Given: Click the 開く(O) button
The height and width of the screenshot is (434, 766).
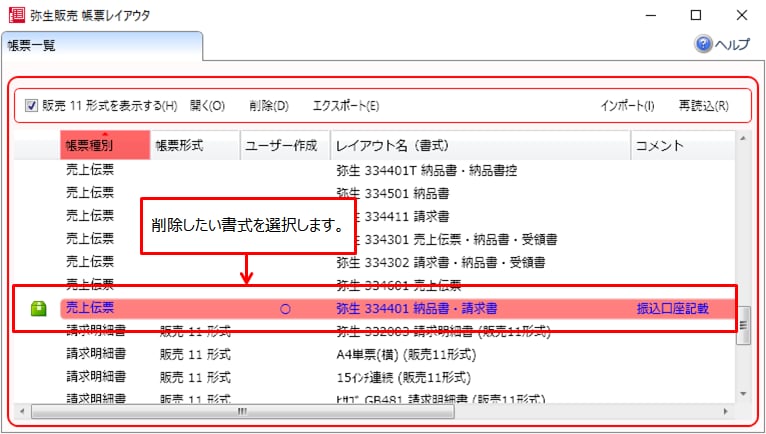Looking at the screenshot, I should pyautogui.click(x=207, y=106).
